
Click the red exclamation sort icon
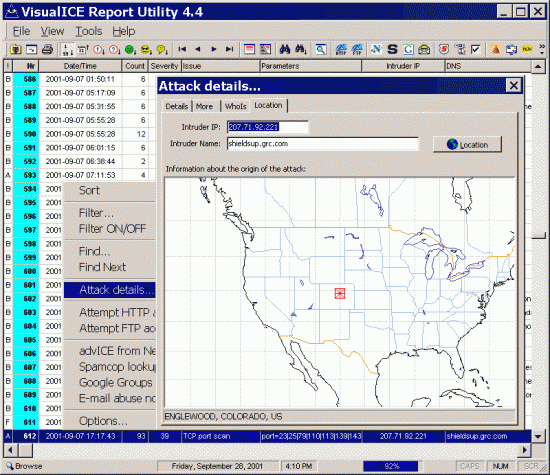99,49
